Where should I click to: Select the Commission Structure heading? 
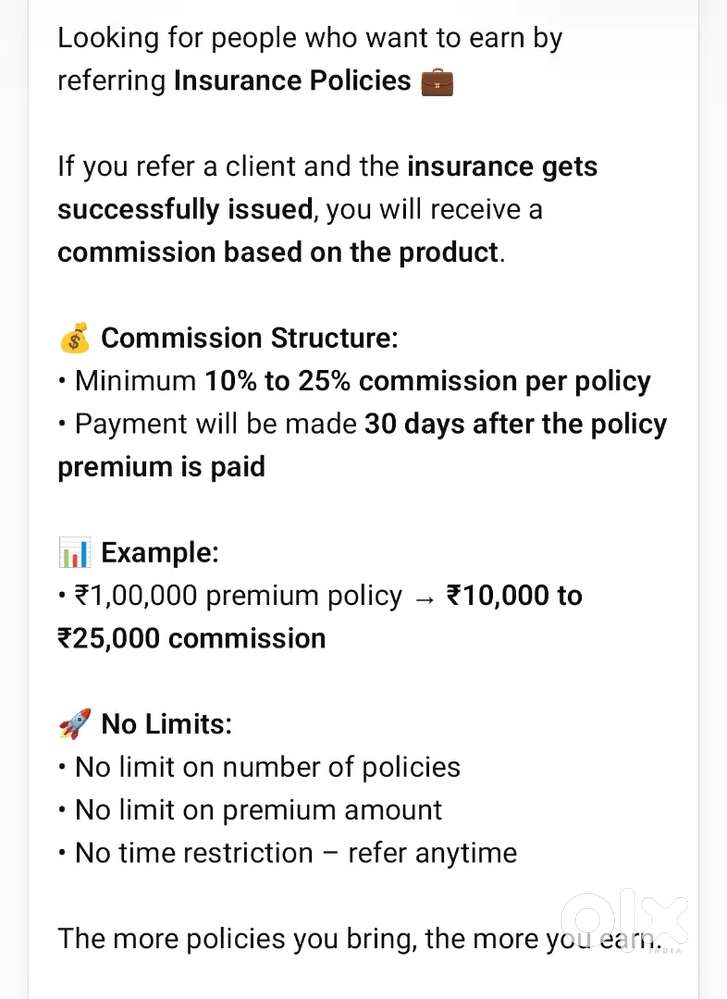coord(249,338)
